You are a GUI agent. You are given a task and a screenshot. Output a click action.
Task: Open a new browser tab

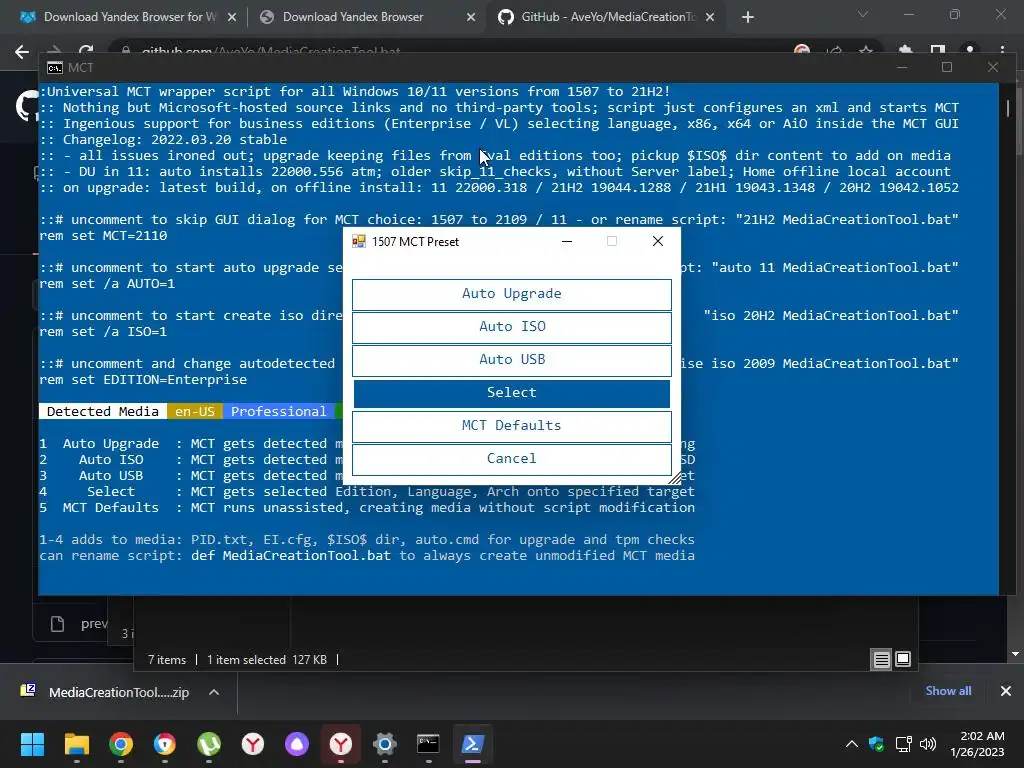pos(748,18)
